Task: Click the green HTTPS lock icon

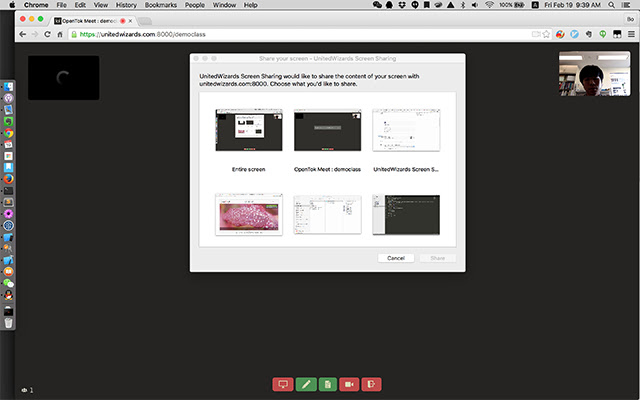Action: 74,34
